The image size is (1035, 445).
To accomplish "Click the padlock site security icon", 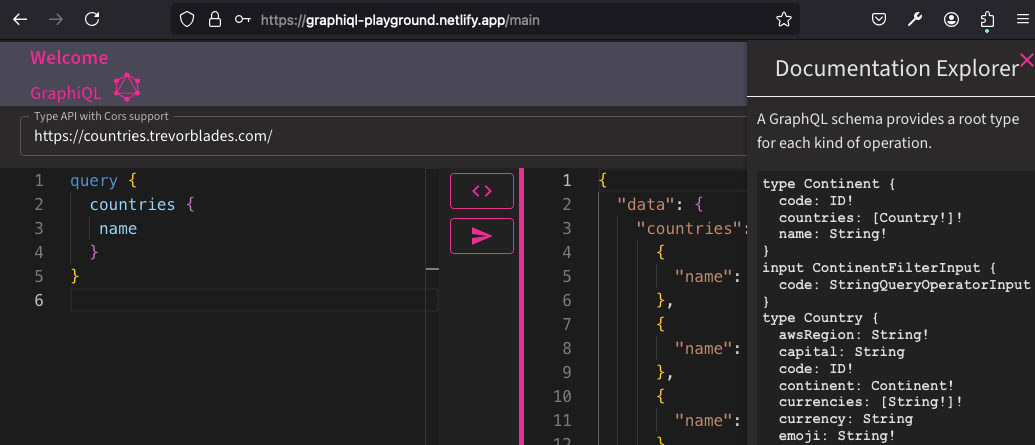I will click(x=214, y=20).
